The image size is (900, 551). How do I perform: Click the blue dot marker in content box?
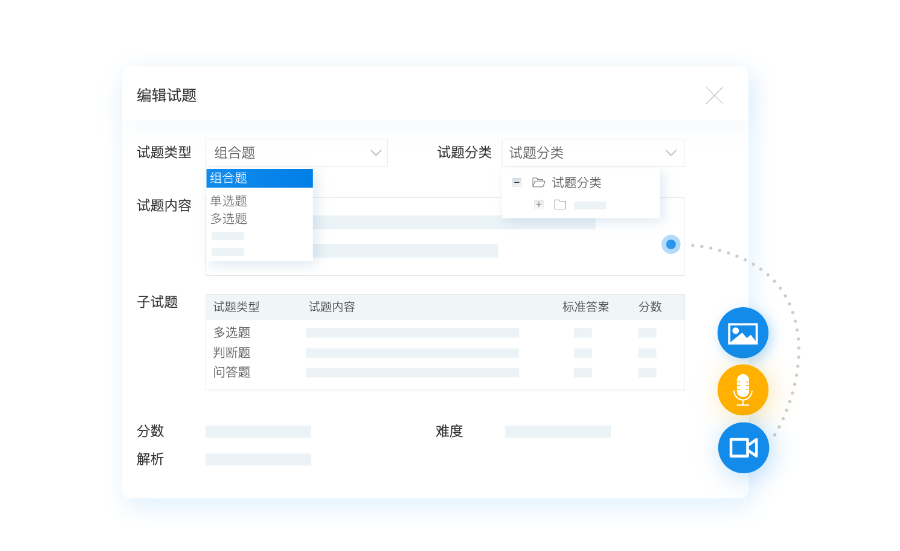click(671, 244)
